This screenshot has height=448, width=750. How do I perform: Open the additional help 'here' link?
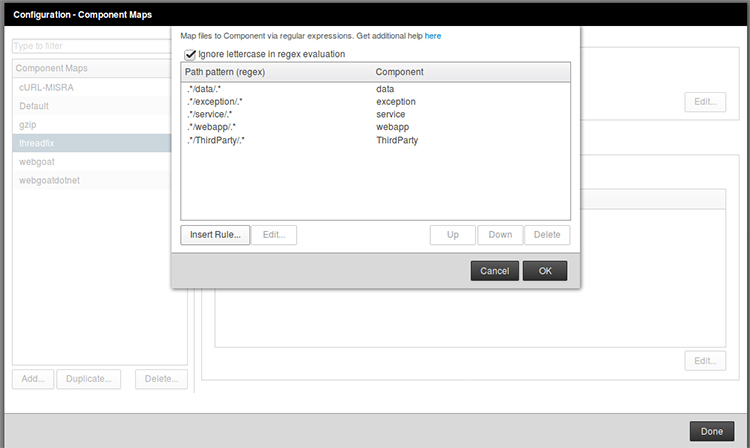tap(433, 36)
